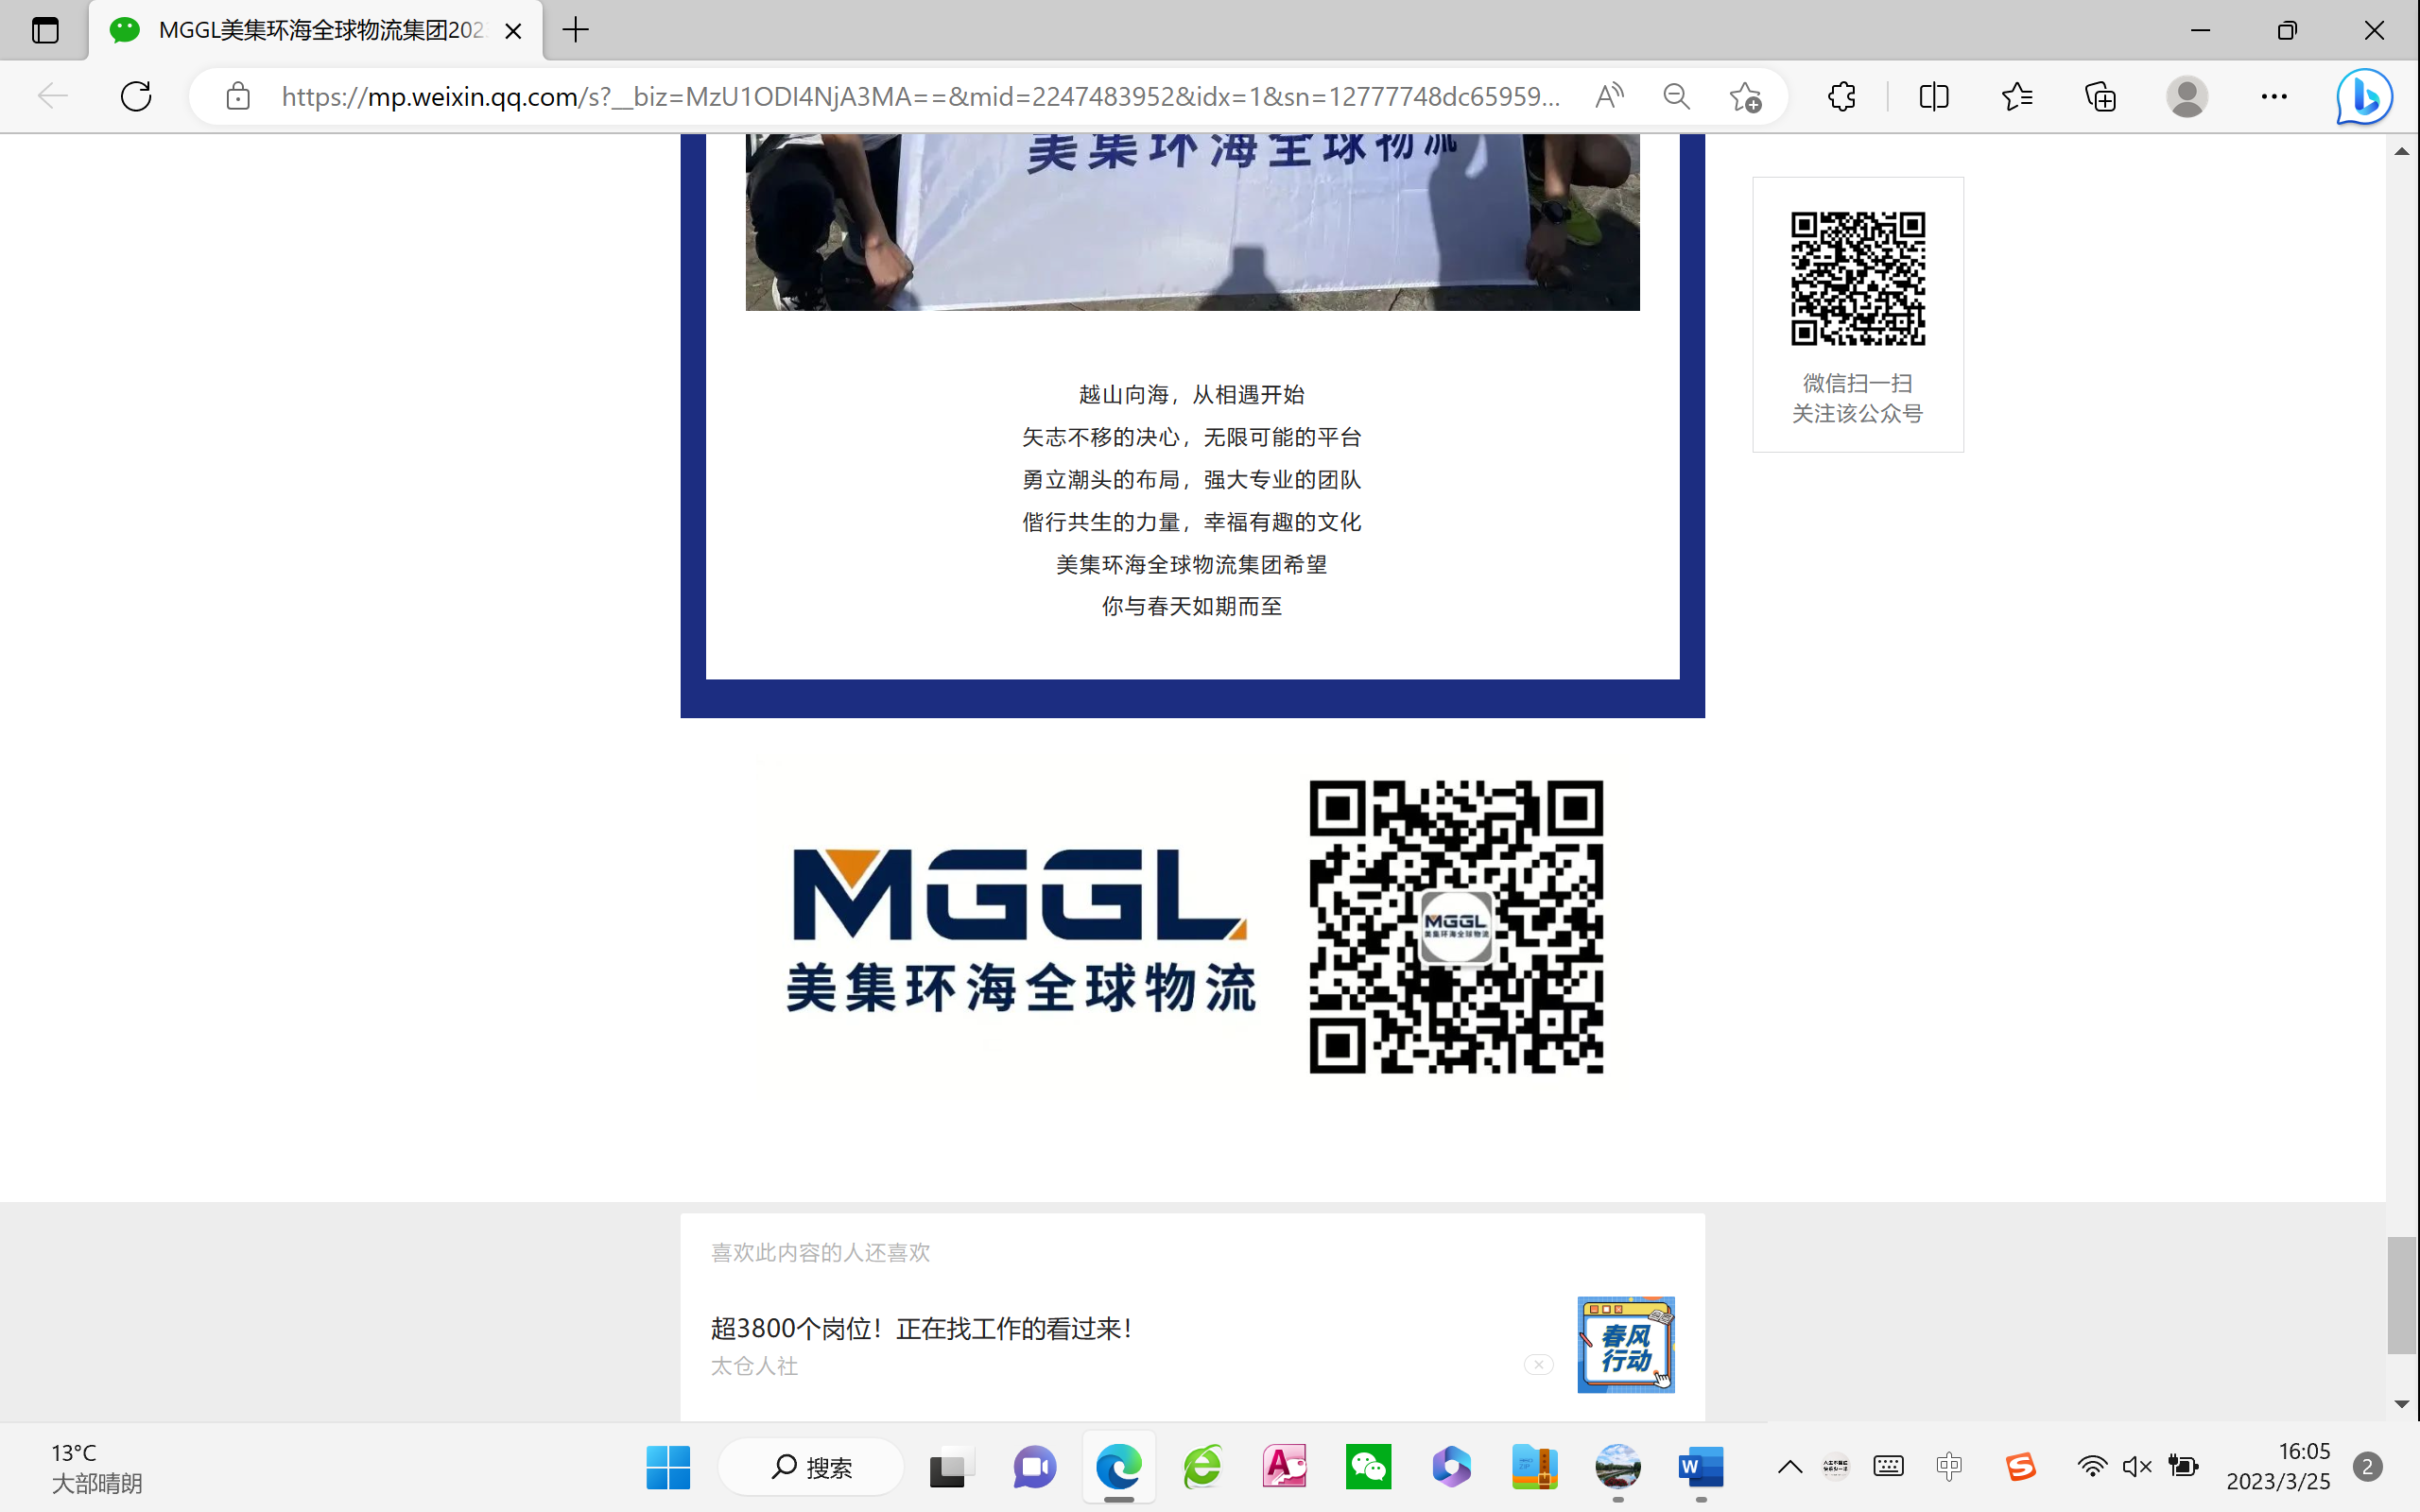The width and height of the screenshot is (2420, 1512).
Task: Open the Collections icon
Action: tap(2100, 96)
